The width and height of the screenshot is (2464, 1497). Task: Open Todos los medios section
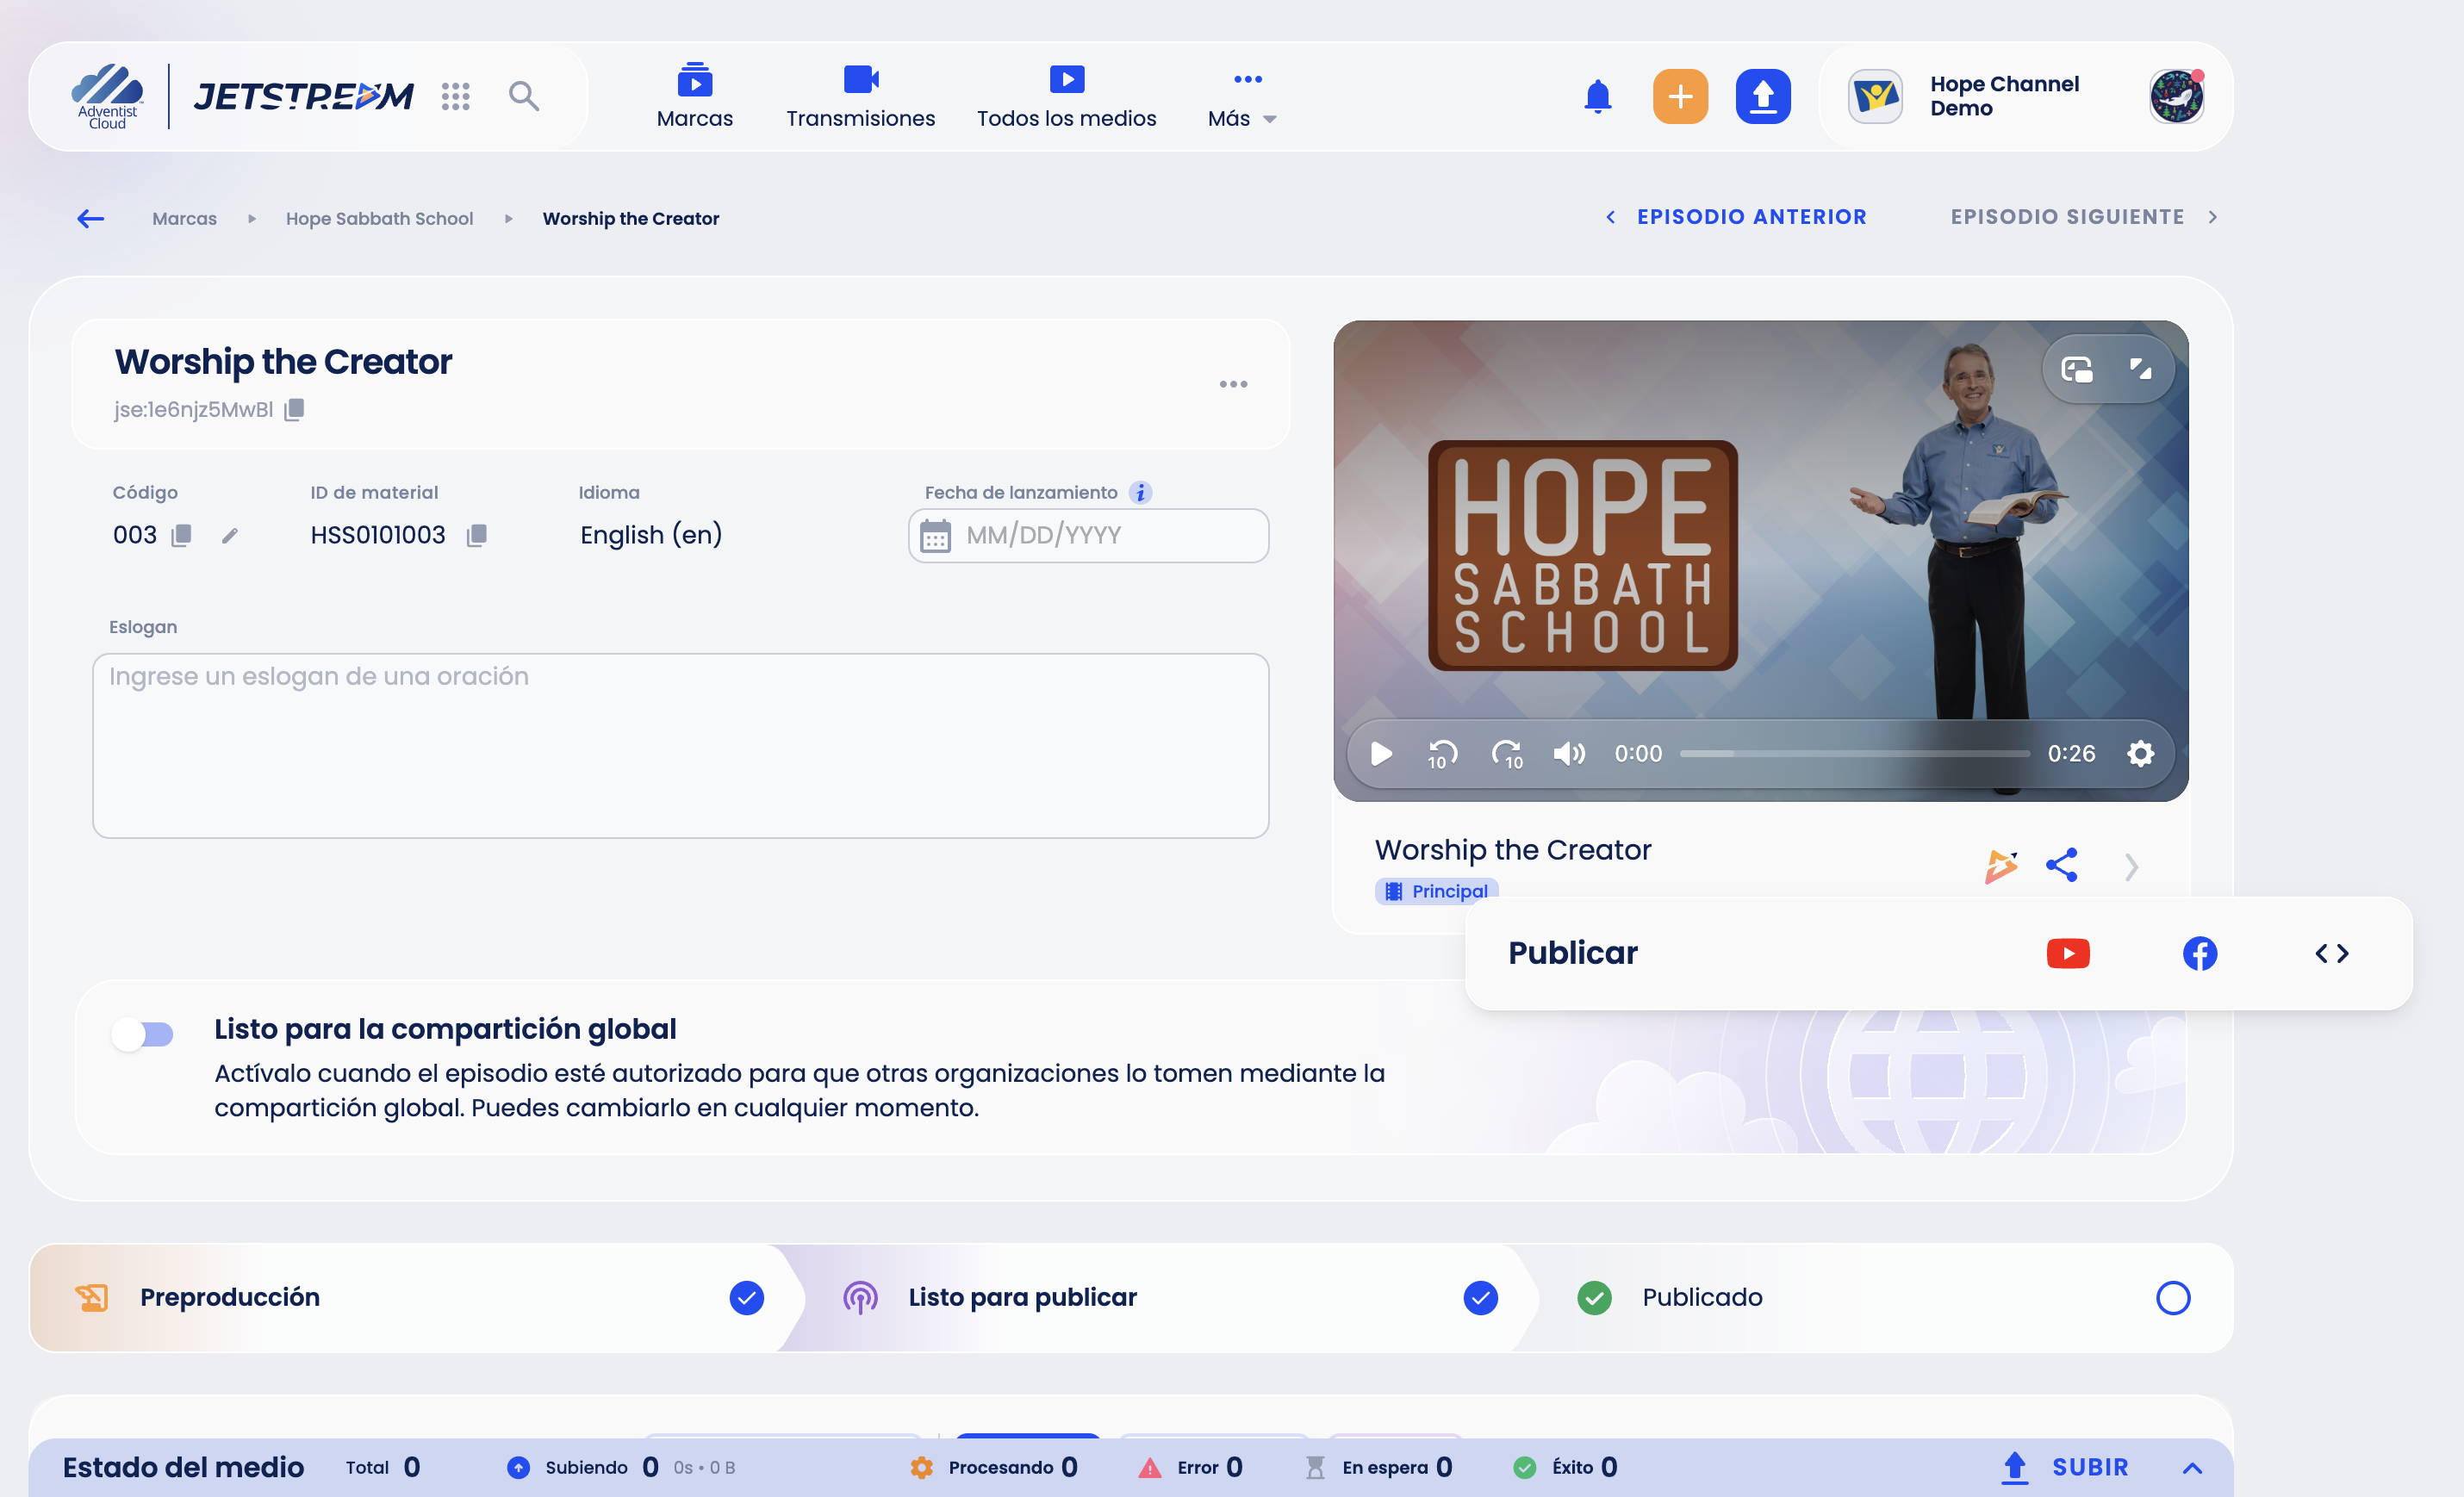1066,99
